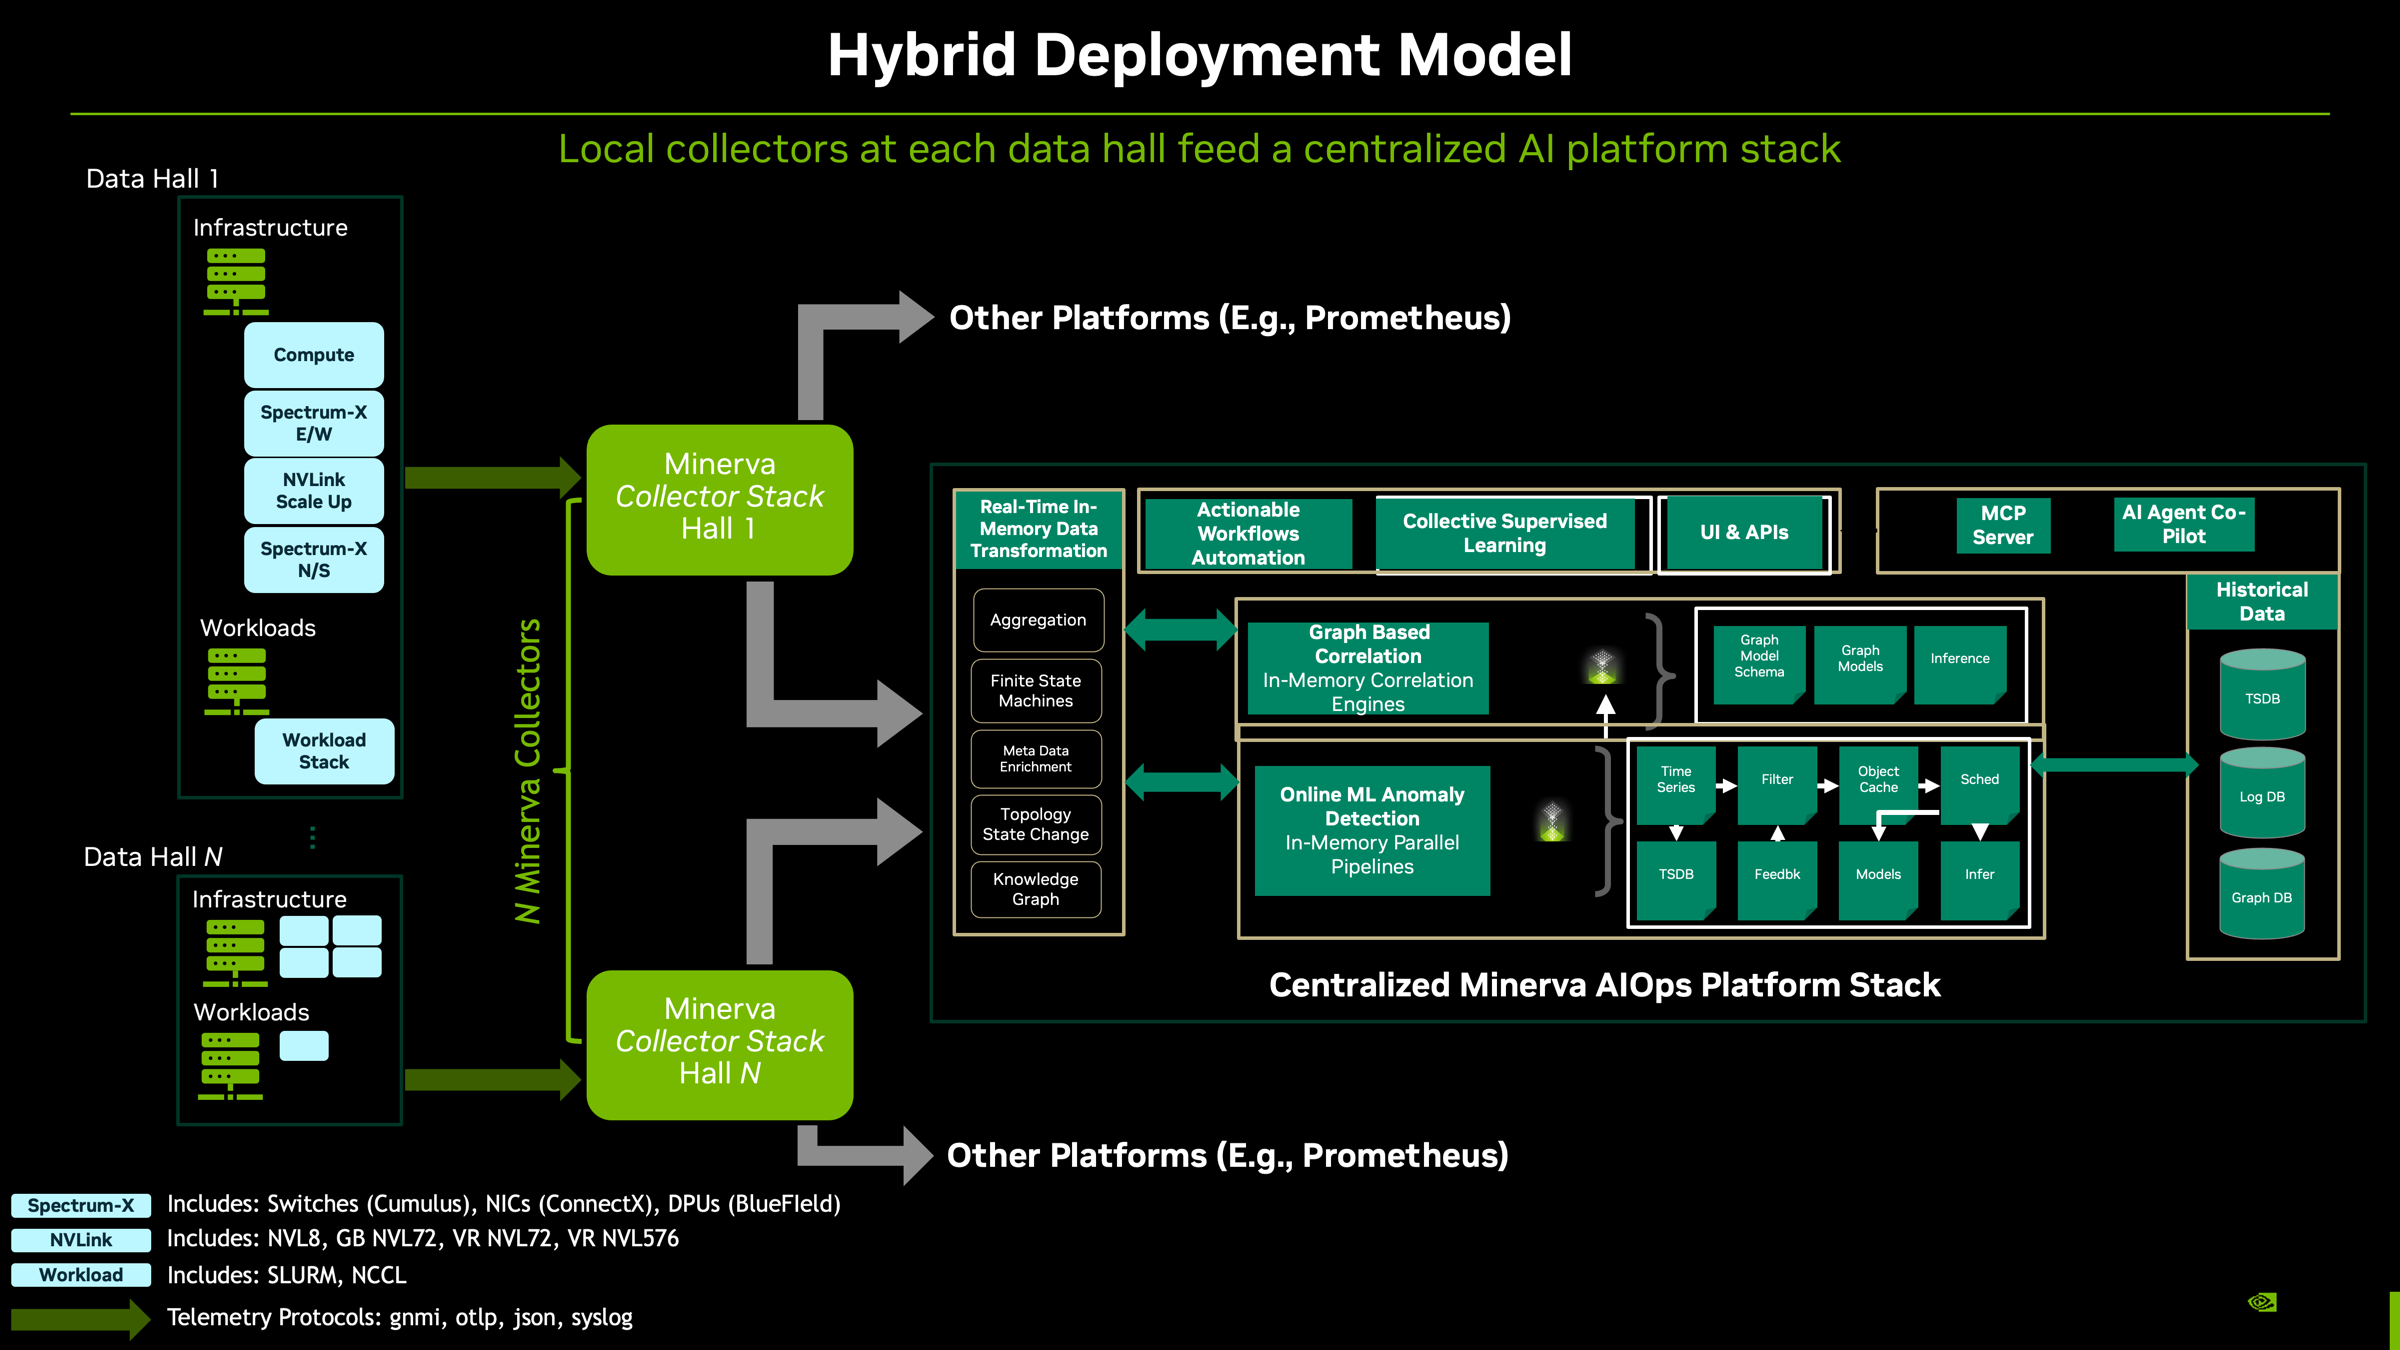
Task: Click the Models pipeline block
Action: [1878, 880]
